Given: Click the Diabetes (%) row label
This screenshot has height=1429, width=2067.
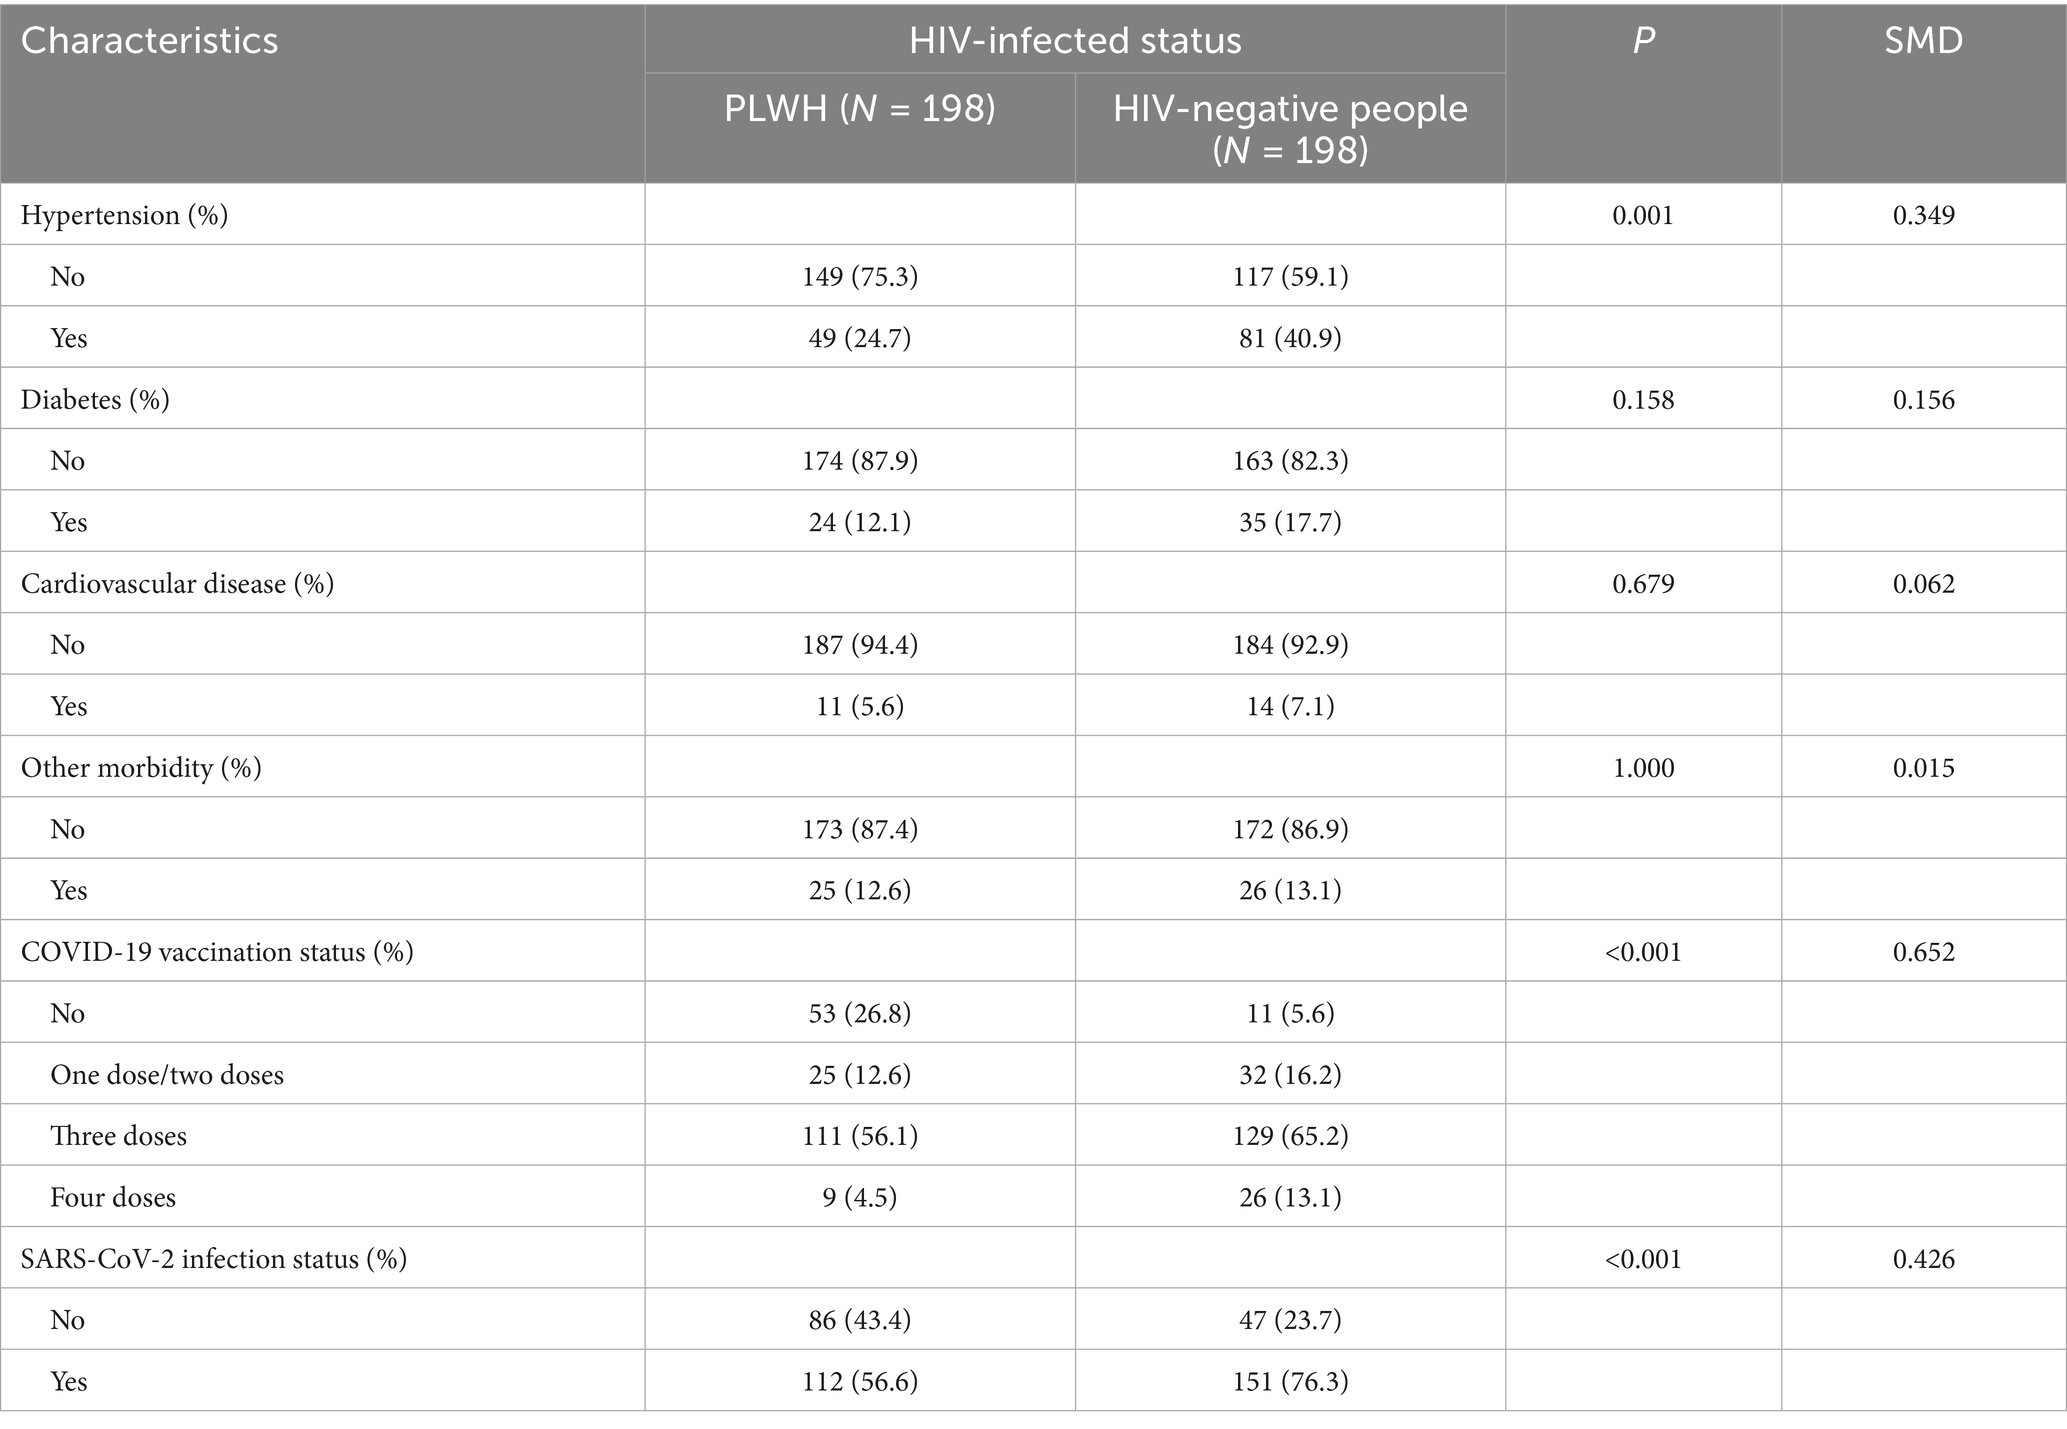Looking at the screenshot, I should coord(95,400).
